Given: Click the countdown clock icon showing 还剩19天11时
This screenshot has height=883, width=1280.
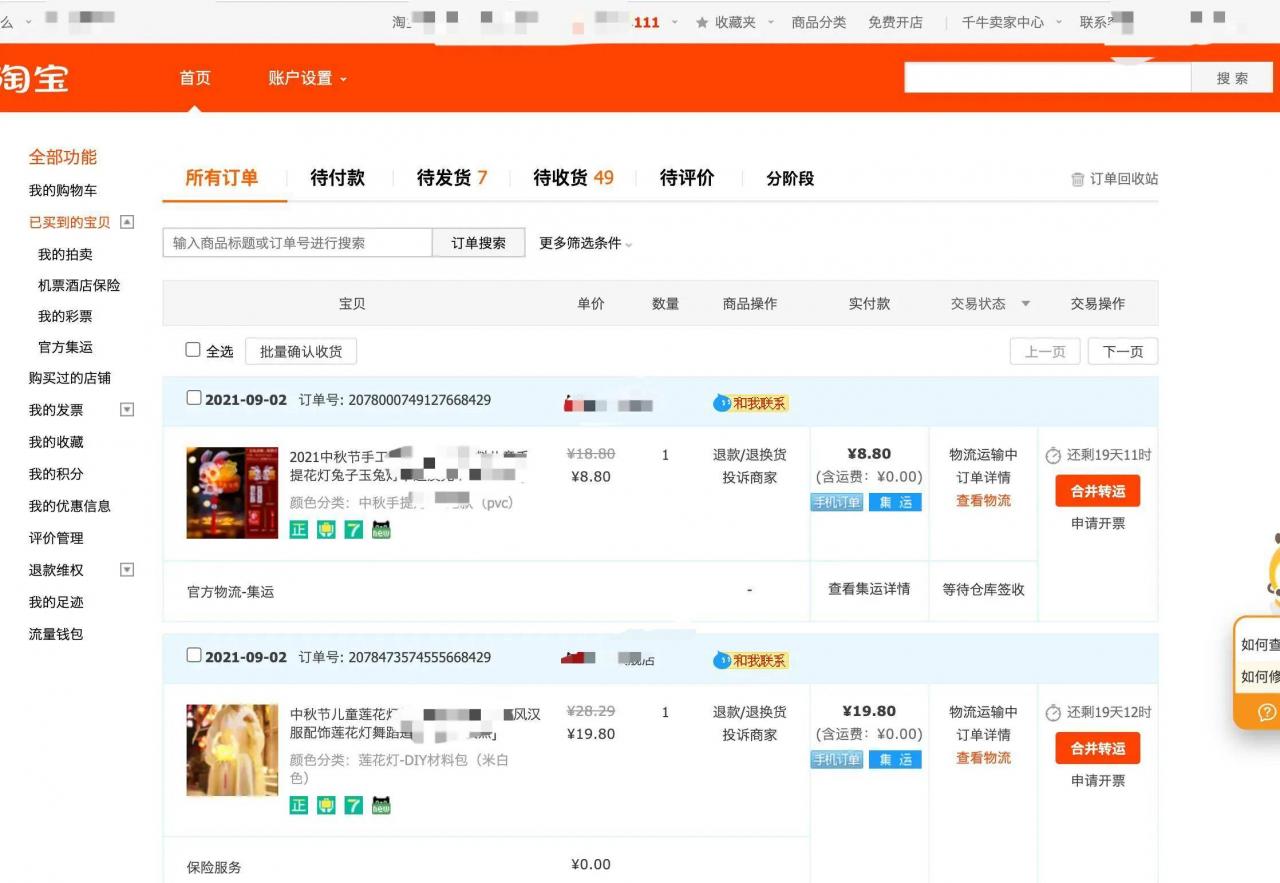Looking at the screenshot, I should click(1053, 455).
